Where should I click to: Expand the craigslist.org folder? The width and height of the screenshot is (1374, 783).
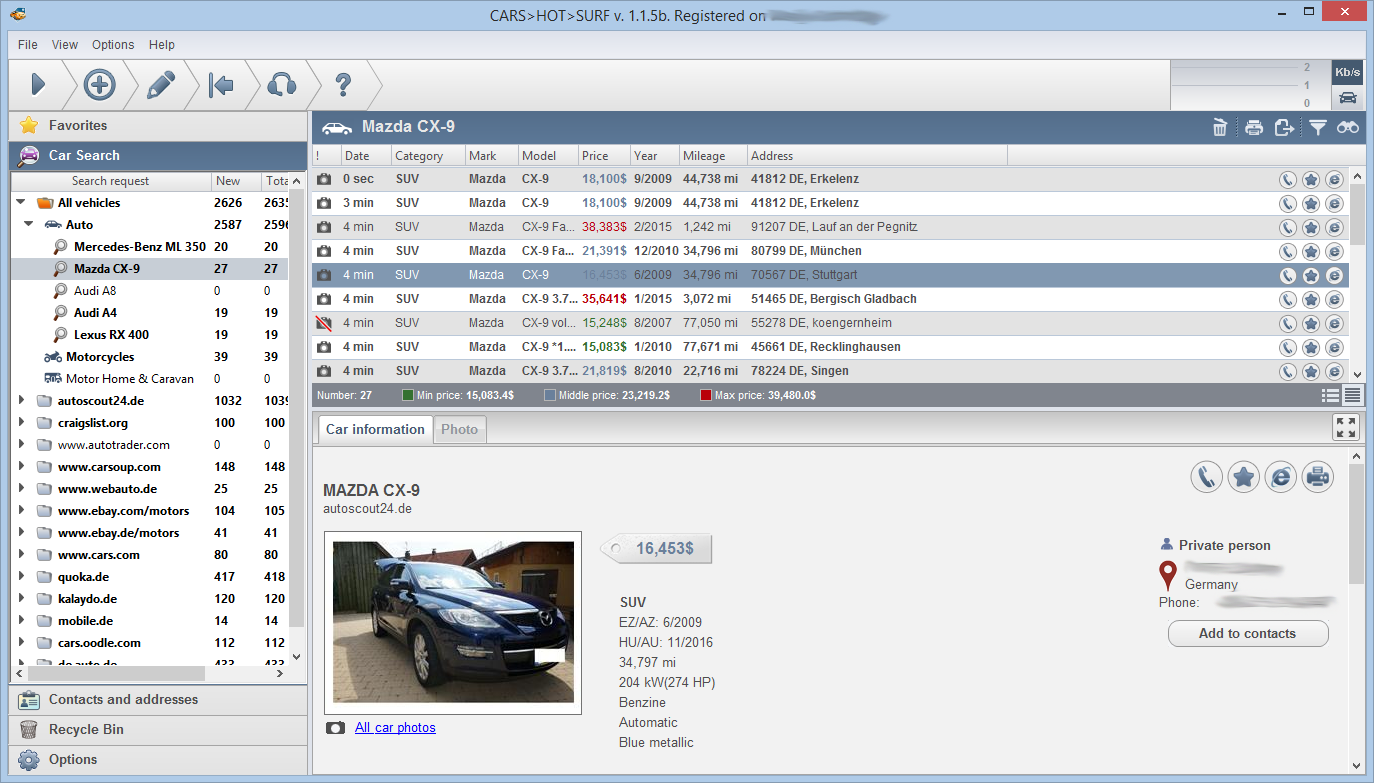[x=21, y=423]
